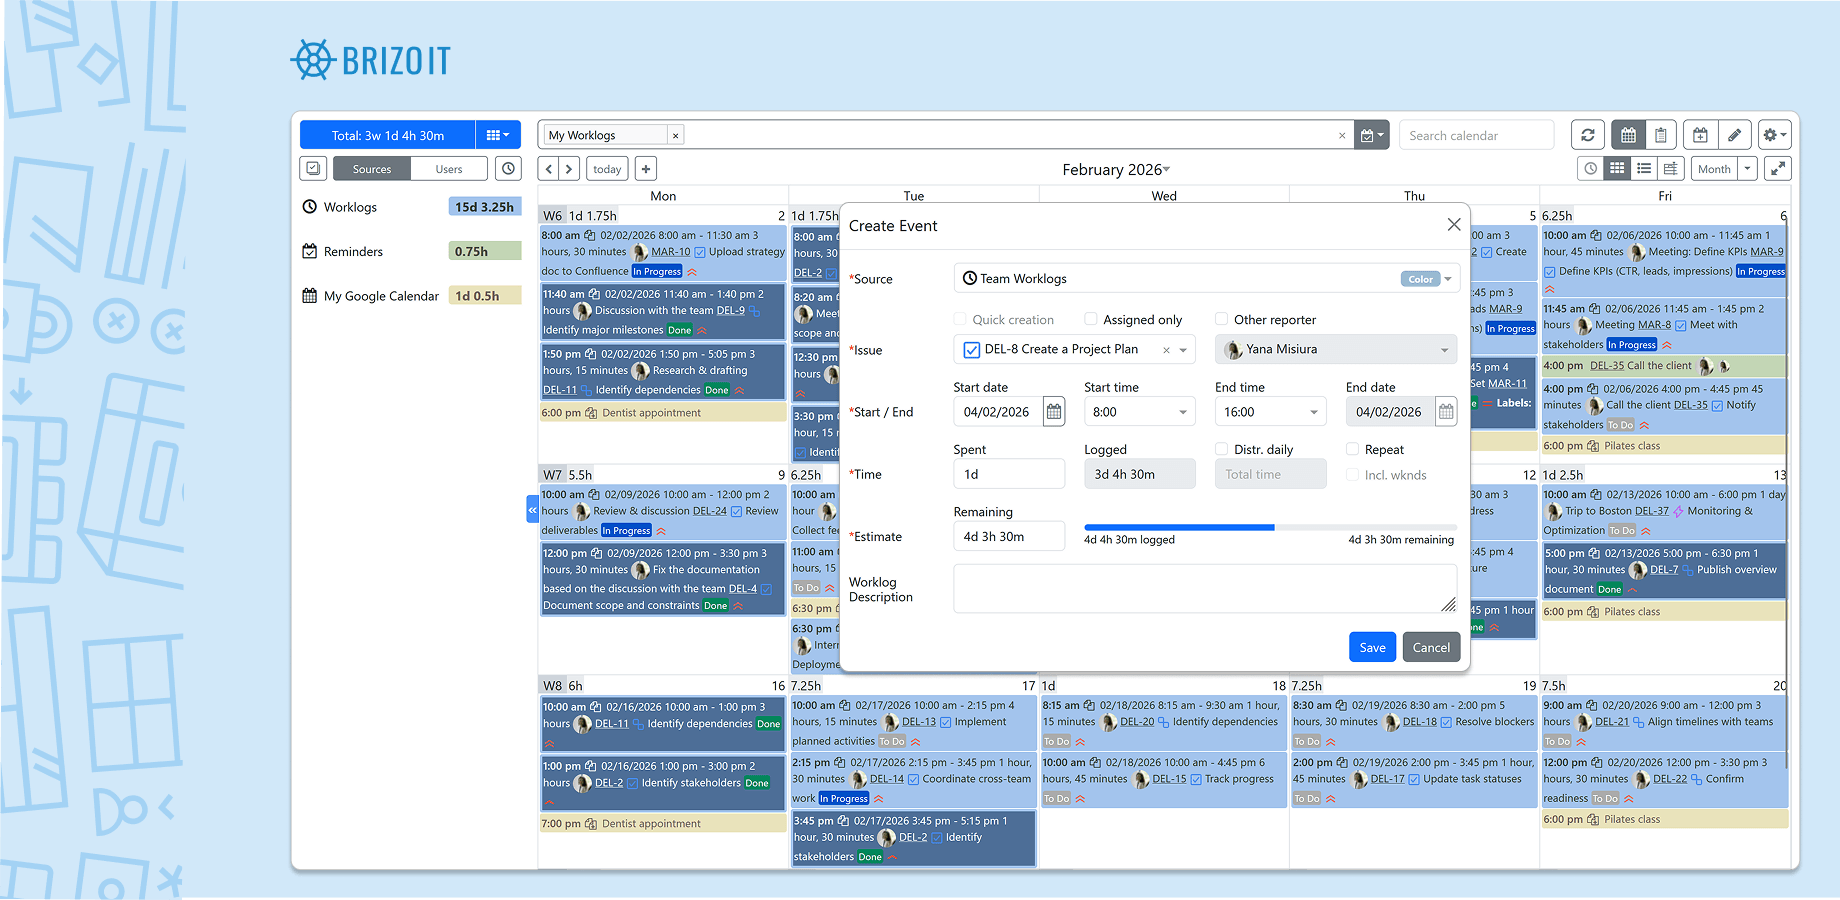Viewport: 1840px width, 900px height.
Task: Create a new event via the calendar-plus icon
Action: 1700,134
